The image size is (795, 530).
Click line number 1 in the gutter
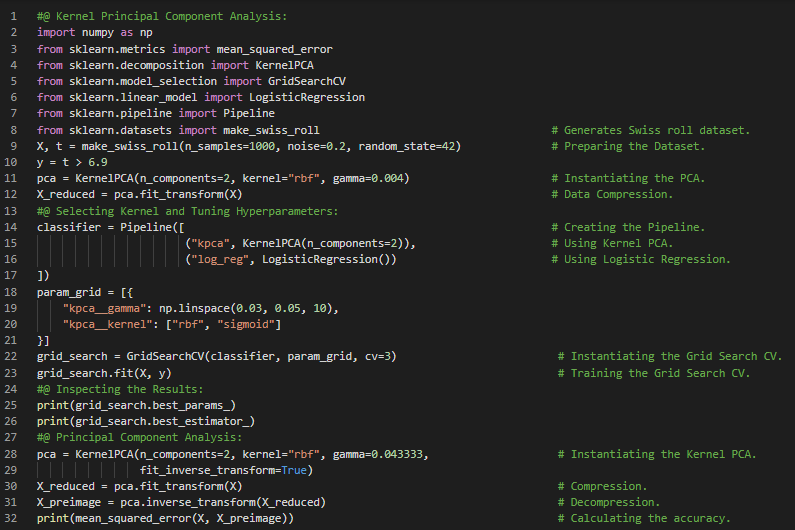tap(15, 16)
